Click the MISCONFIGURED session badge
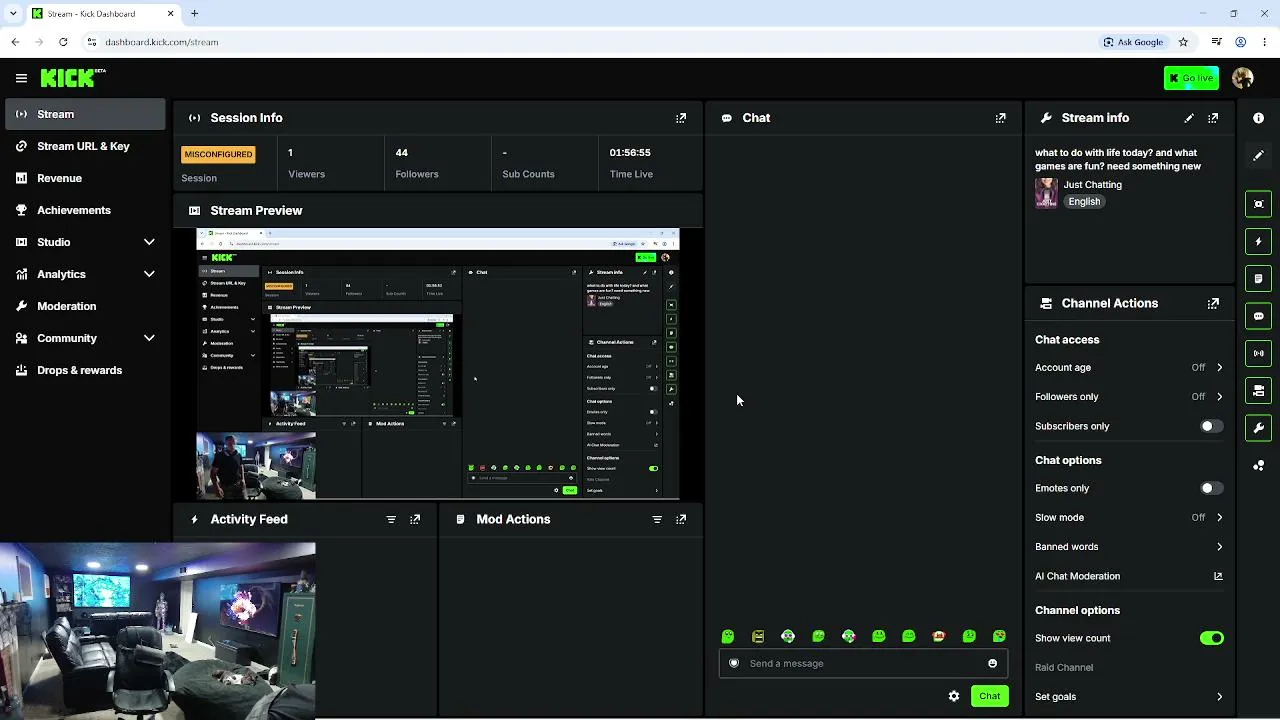The image size is (1280, 720). pyautogui.click(x=218, y=155)
